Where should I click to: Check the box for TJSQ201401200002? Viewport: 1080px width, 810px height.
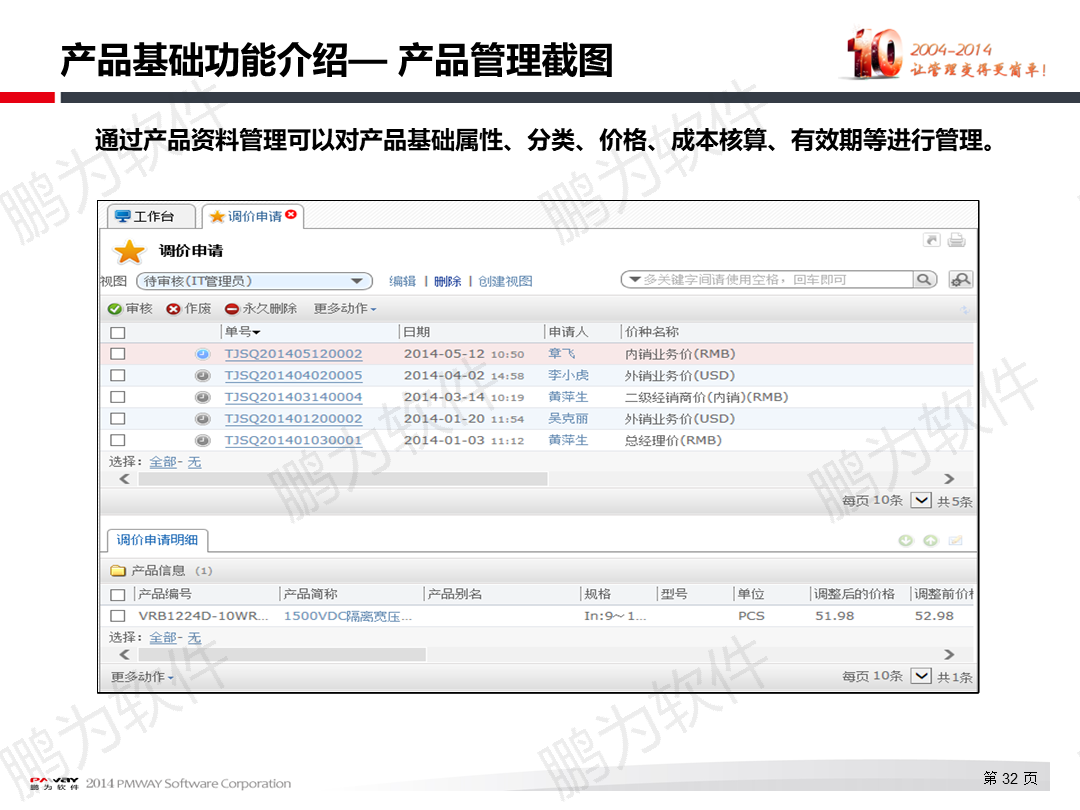118,419
